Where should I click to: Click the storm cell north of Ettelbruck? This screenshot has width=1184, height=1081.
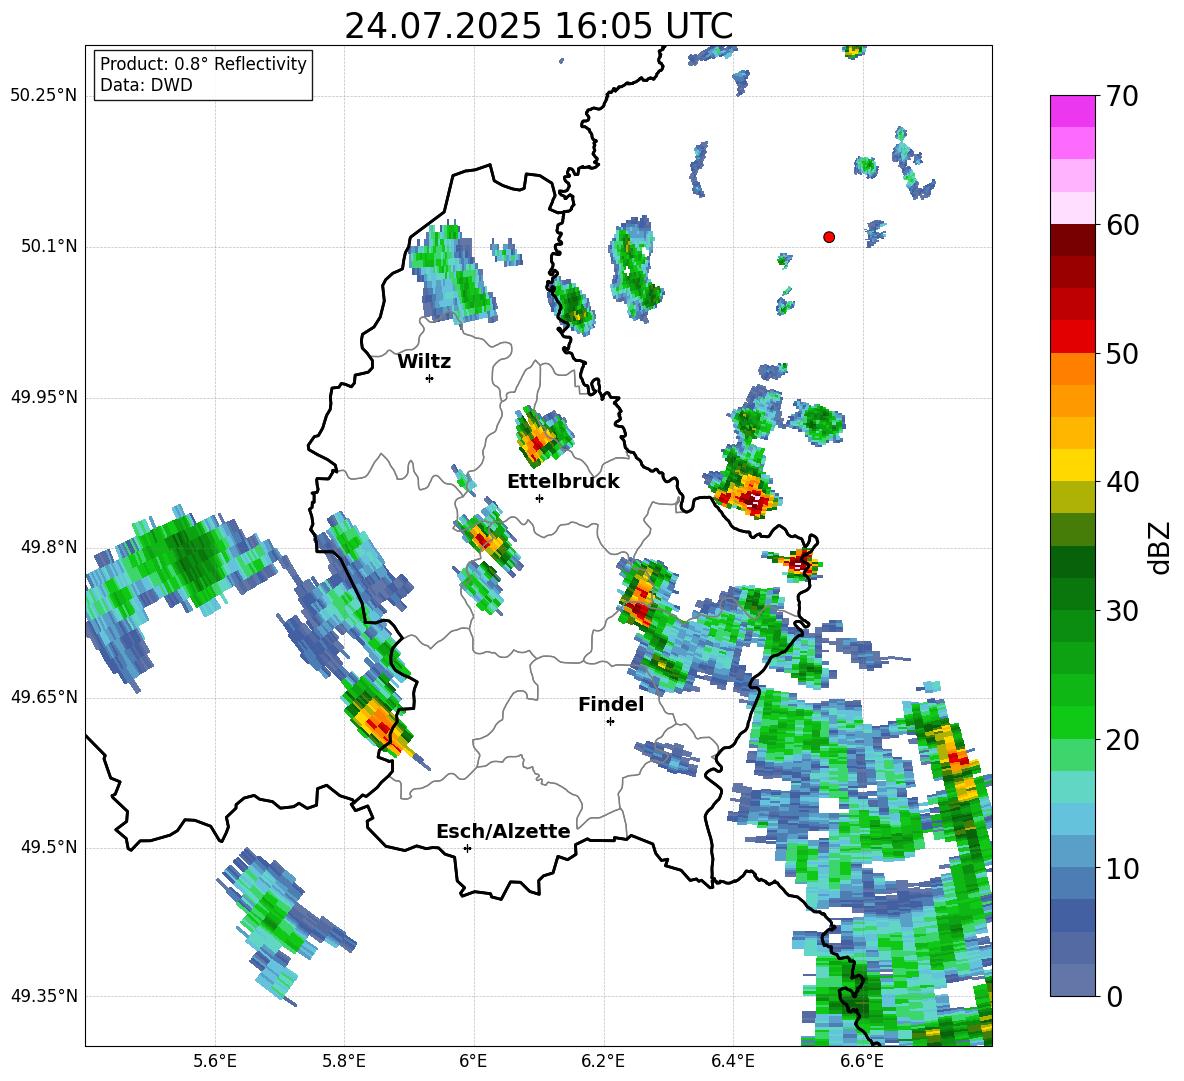pos(542,436)
